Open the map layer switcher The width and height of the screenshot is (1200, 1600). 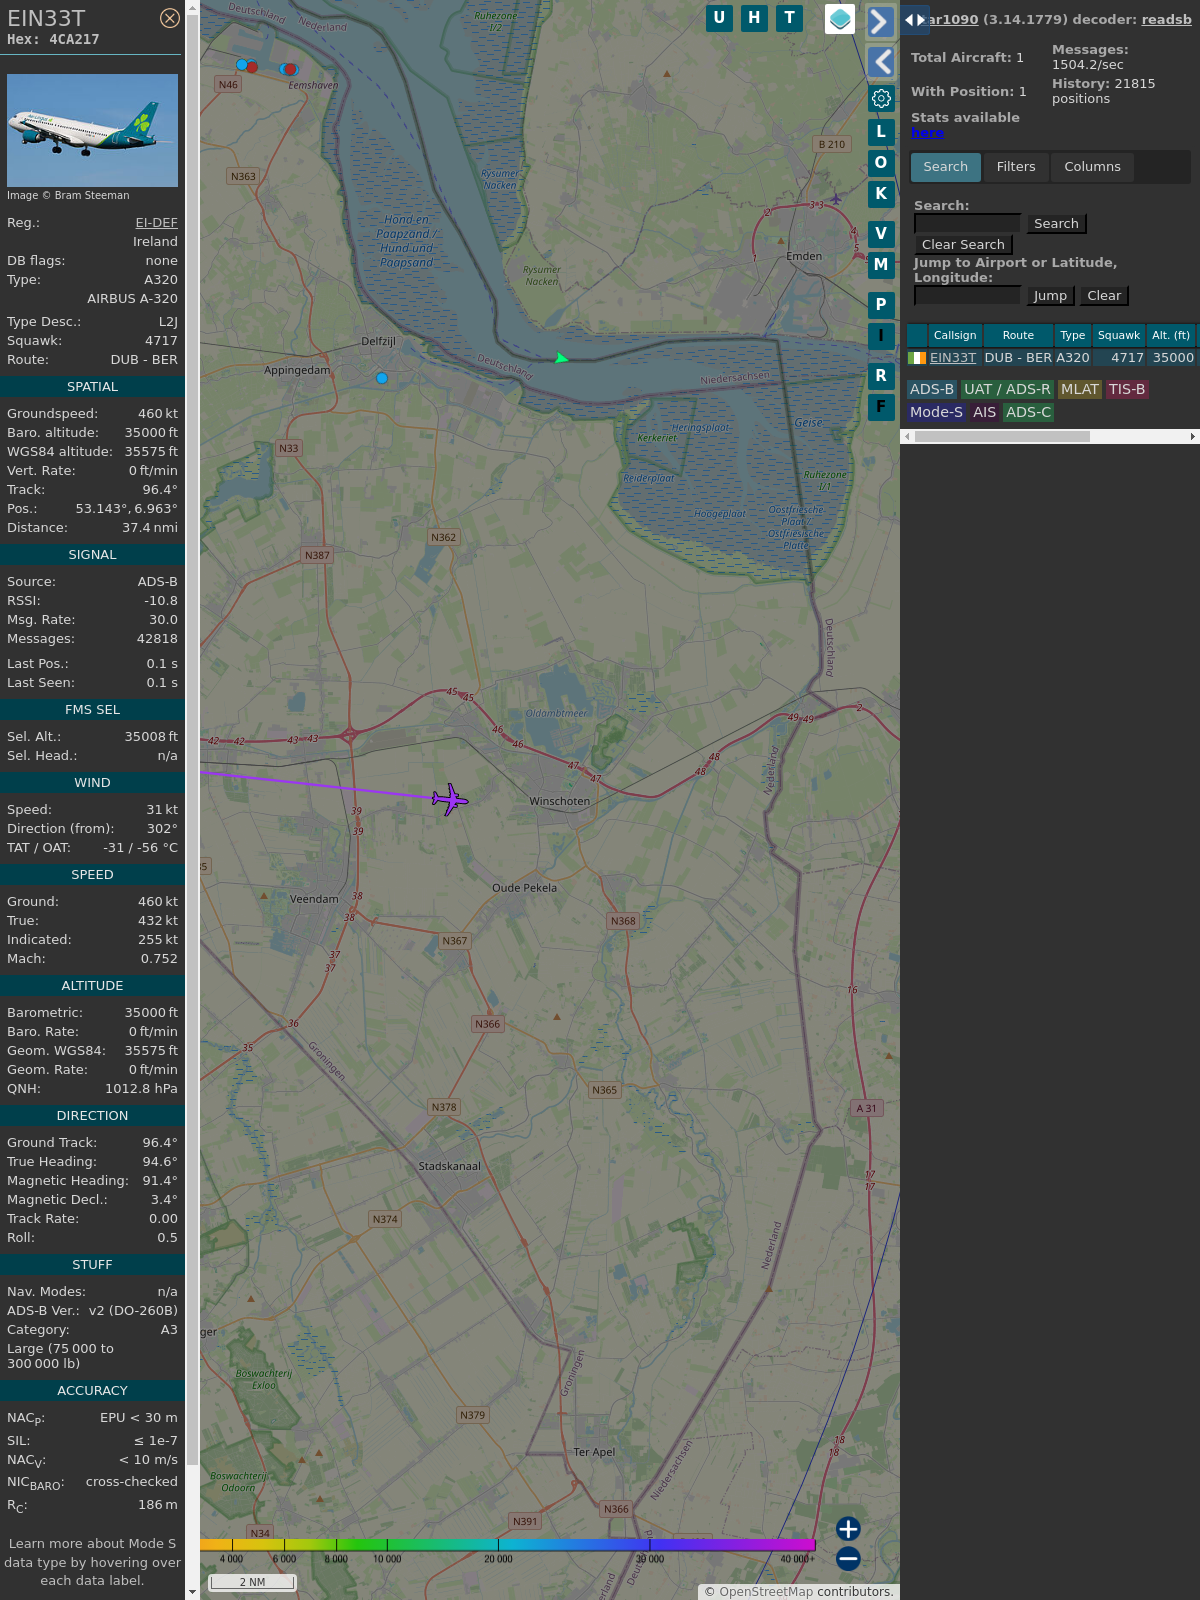(840, 19)
